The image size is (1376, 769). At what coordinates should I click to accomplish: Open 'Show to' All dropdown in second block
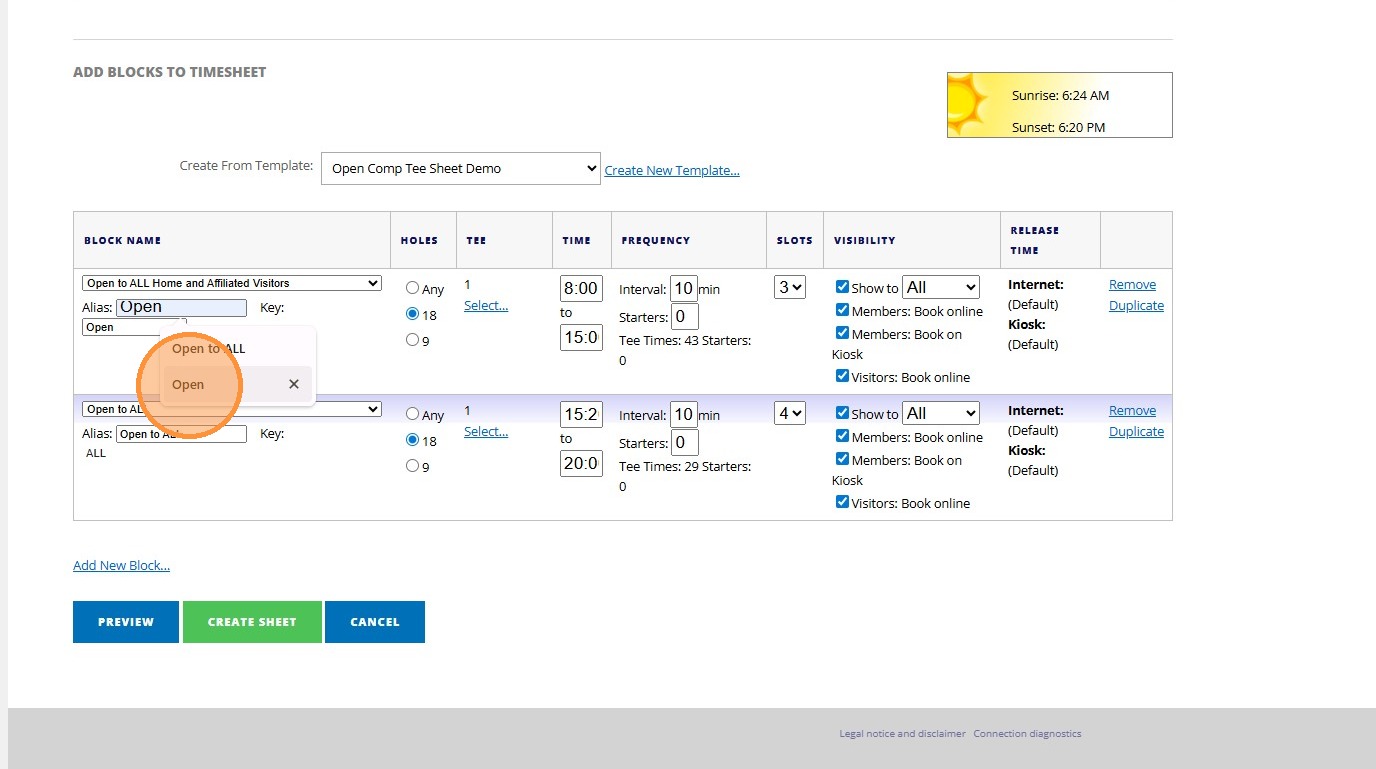tap(940, 413)
